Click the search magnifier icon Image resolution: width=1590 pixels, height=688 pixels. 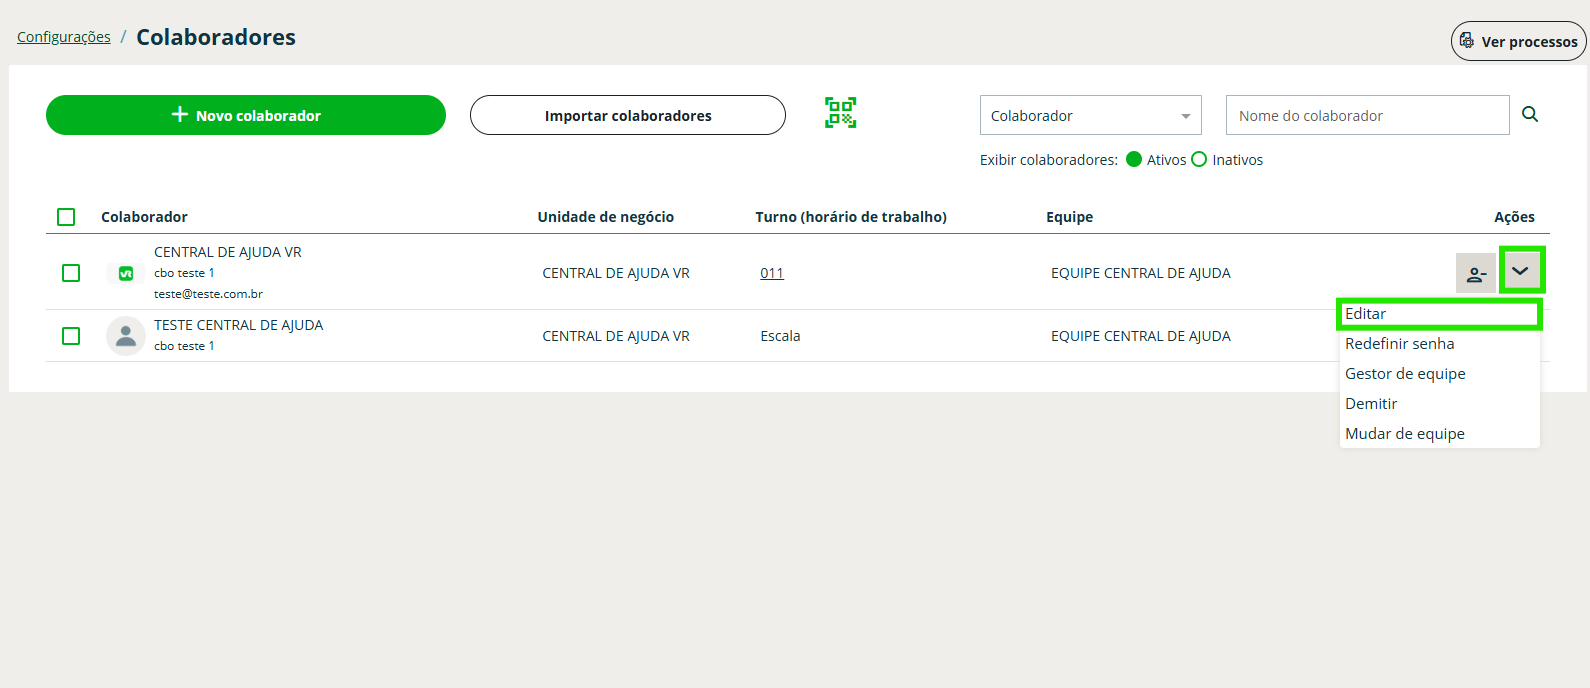point(1530,115)
